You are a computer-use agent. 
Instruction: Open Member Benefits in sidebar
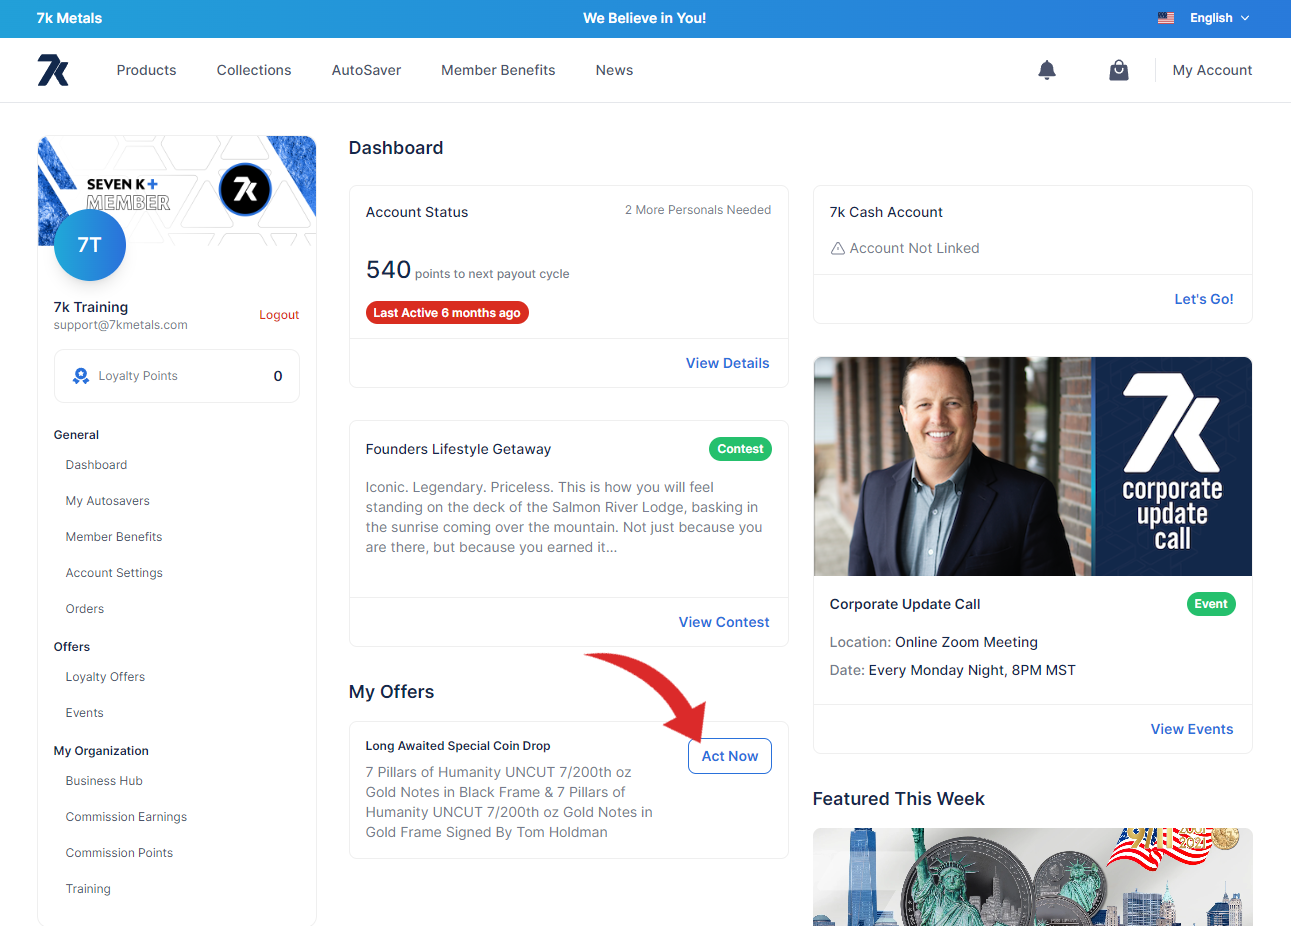114,537
